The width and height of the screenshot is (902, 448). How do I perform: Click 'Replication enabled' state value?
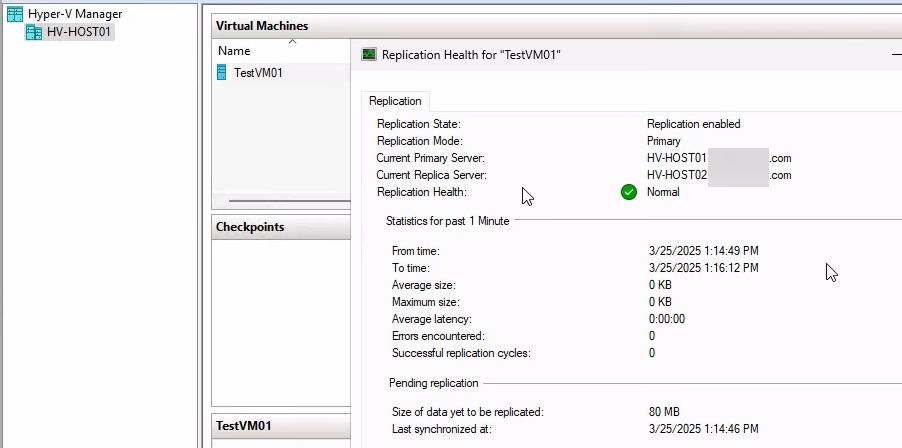click(694, 124)
